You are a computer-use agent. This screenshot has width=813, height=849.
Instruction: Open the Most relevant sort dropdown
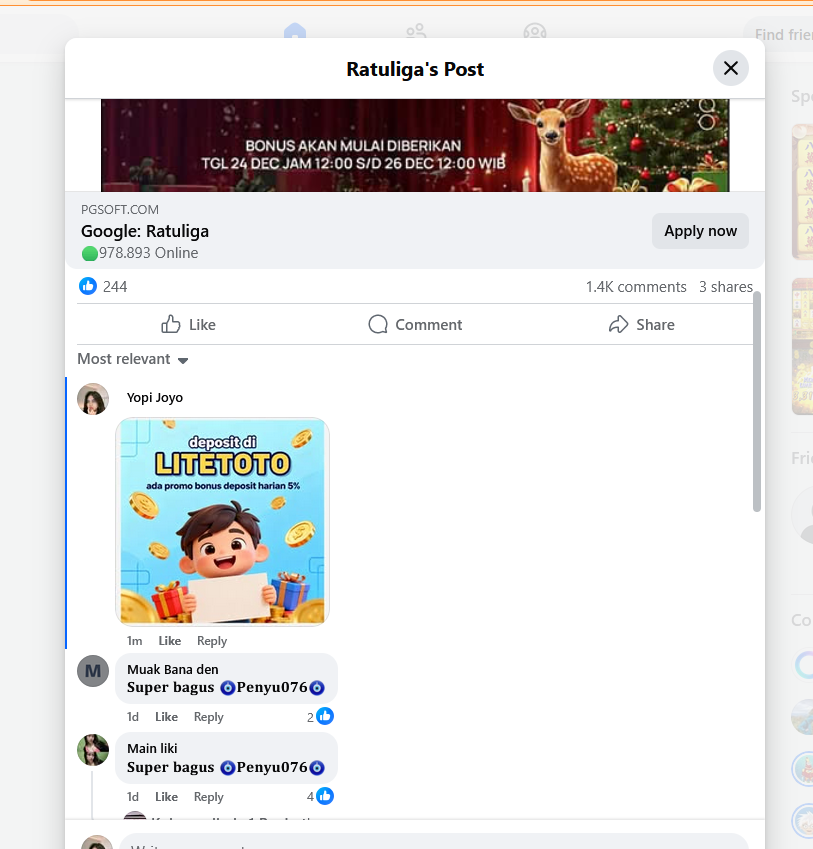tap(133, 359)
